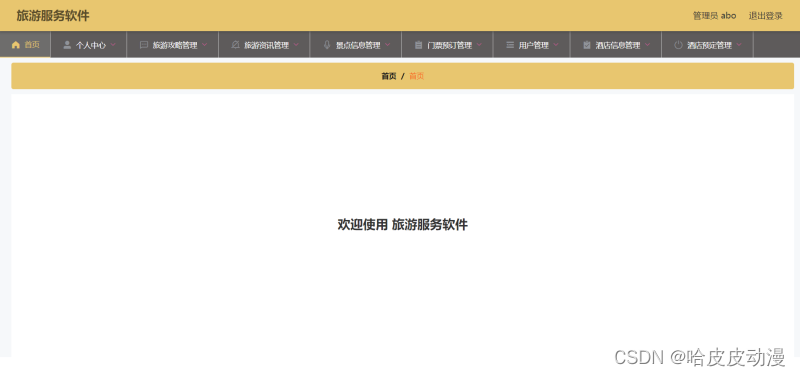800x376 pixels.
Task: Click the microphone icon beside 景点信息管理
Action: pyautogui.click(x=327, y=45)
